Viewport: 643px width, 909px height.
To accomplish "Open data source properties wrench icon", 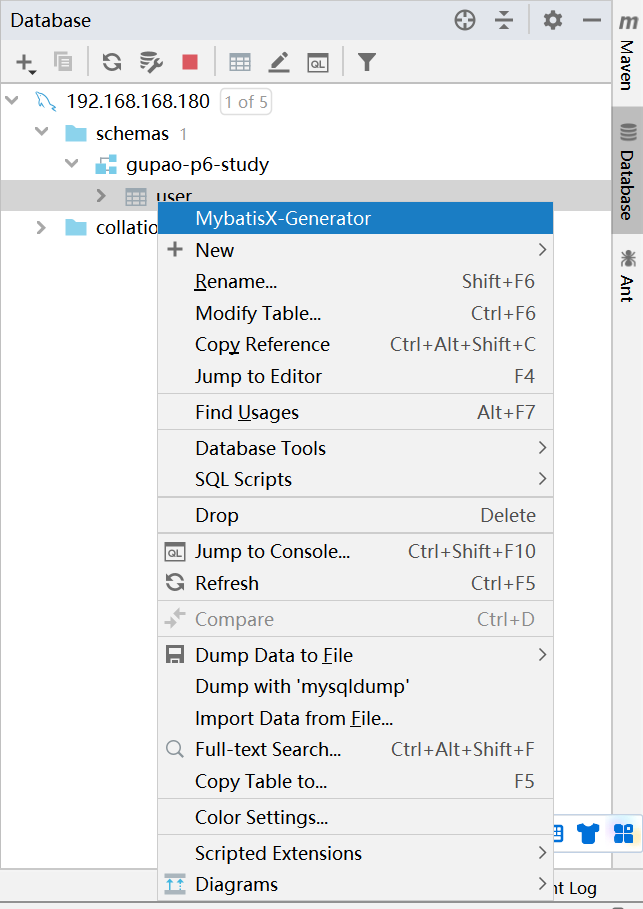I will tap(151, 63).
